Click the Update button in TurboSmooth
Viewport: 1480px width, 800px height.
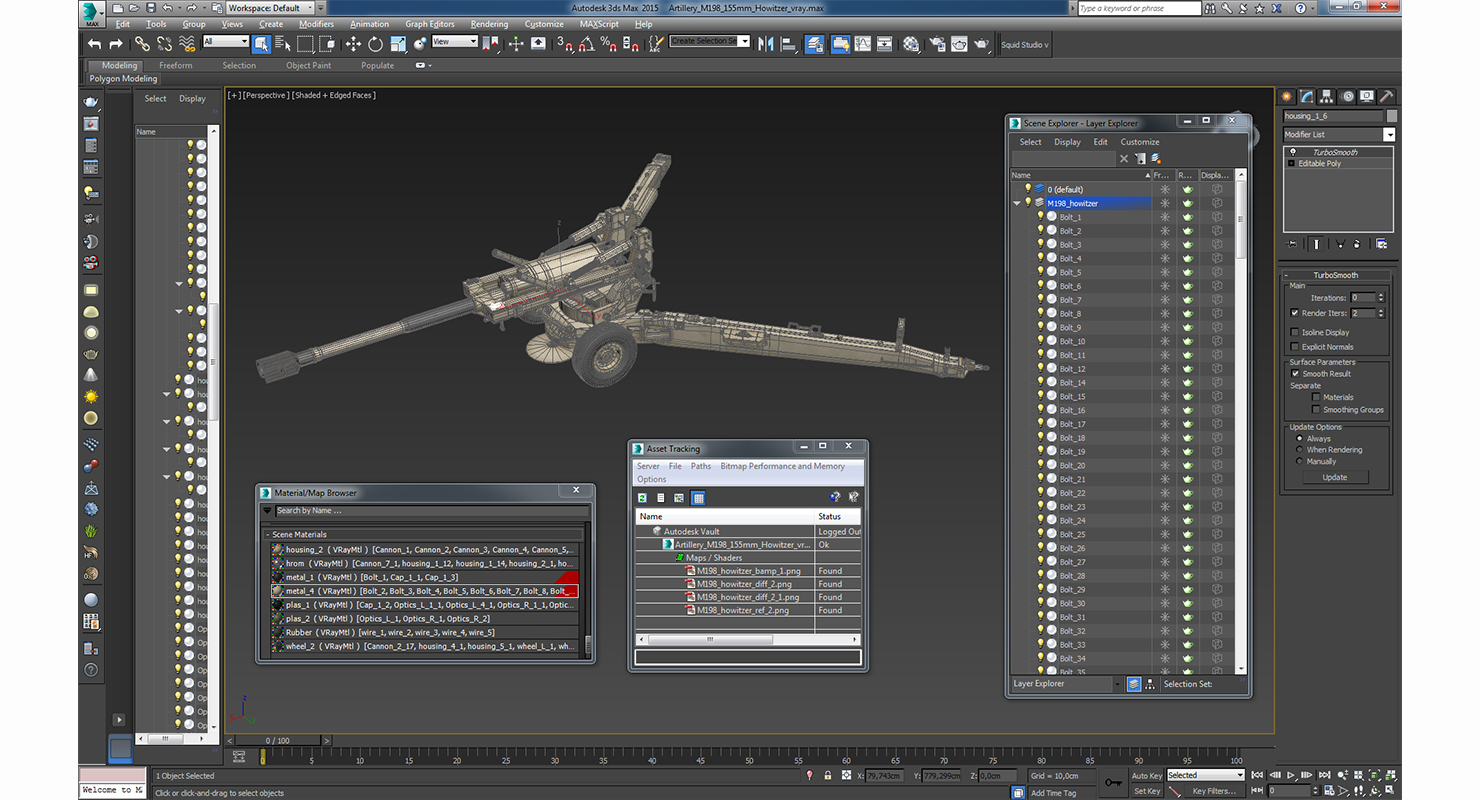tap(1335, 477)
